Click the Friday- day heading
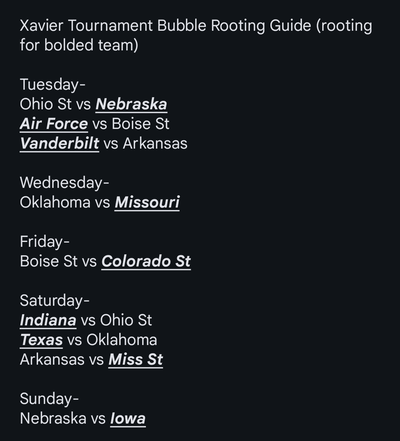 pyautogui.click(x=45, y=242)
